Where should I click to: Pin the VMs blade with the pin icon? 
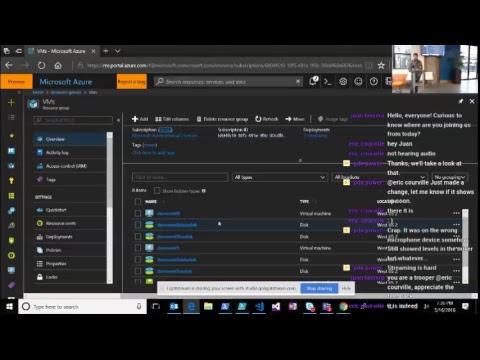coord(461,101)
